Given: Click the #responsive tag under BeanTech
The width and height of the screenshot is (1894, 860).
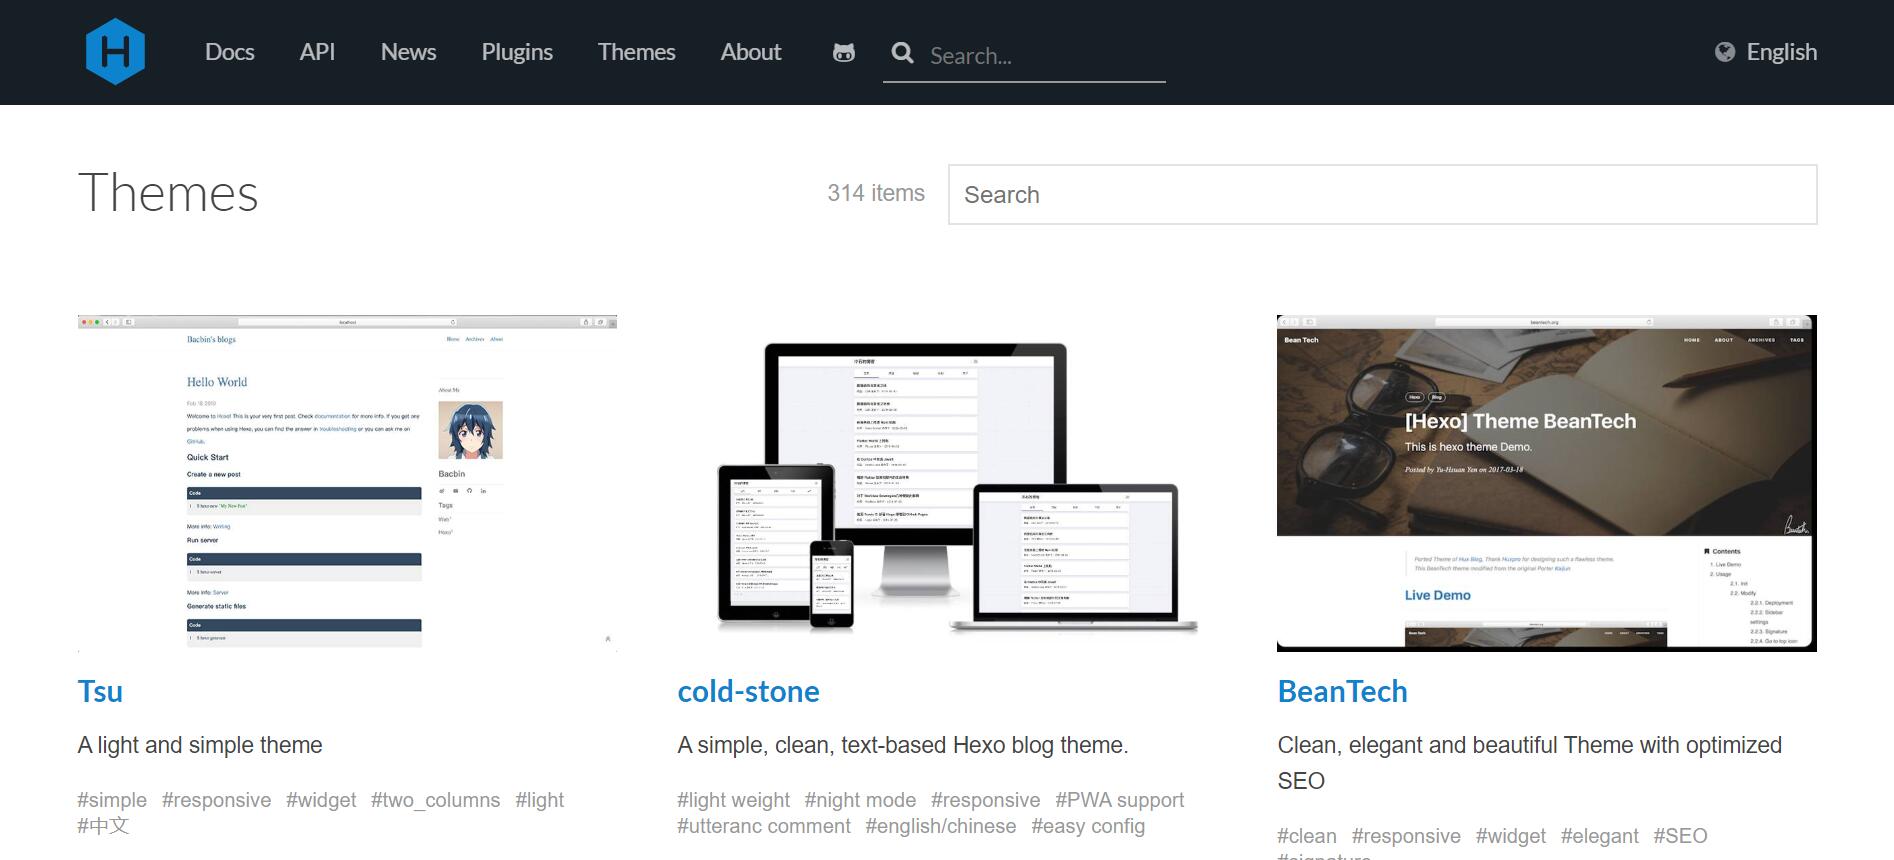Looking at the screenshot, I should (x=1406, y=836).
